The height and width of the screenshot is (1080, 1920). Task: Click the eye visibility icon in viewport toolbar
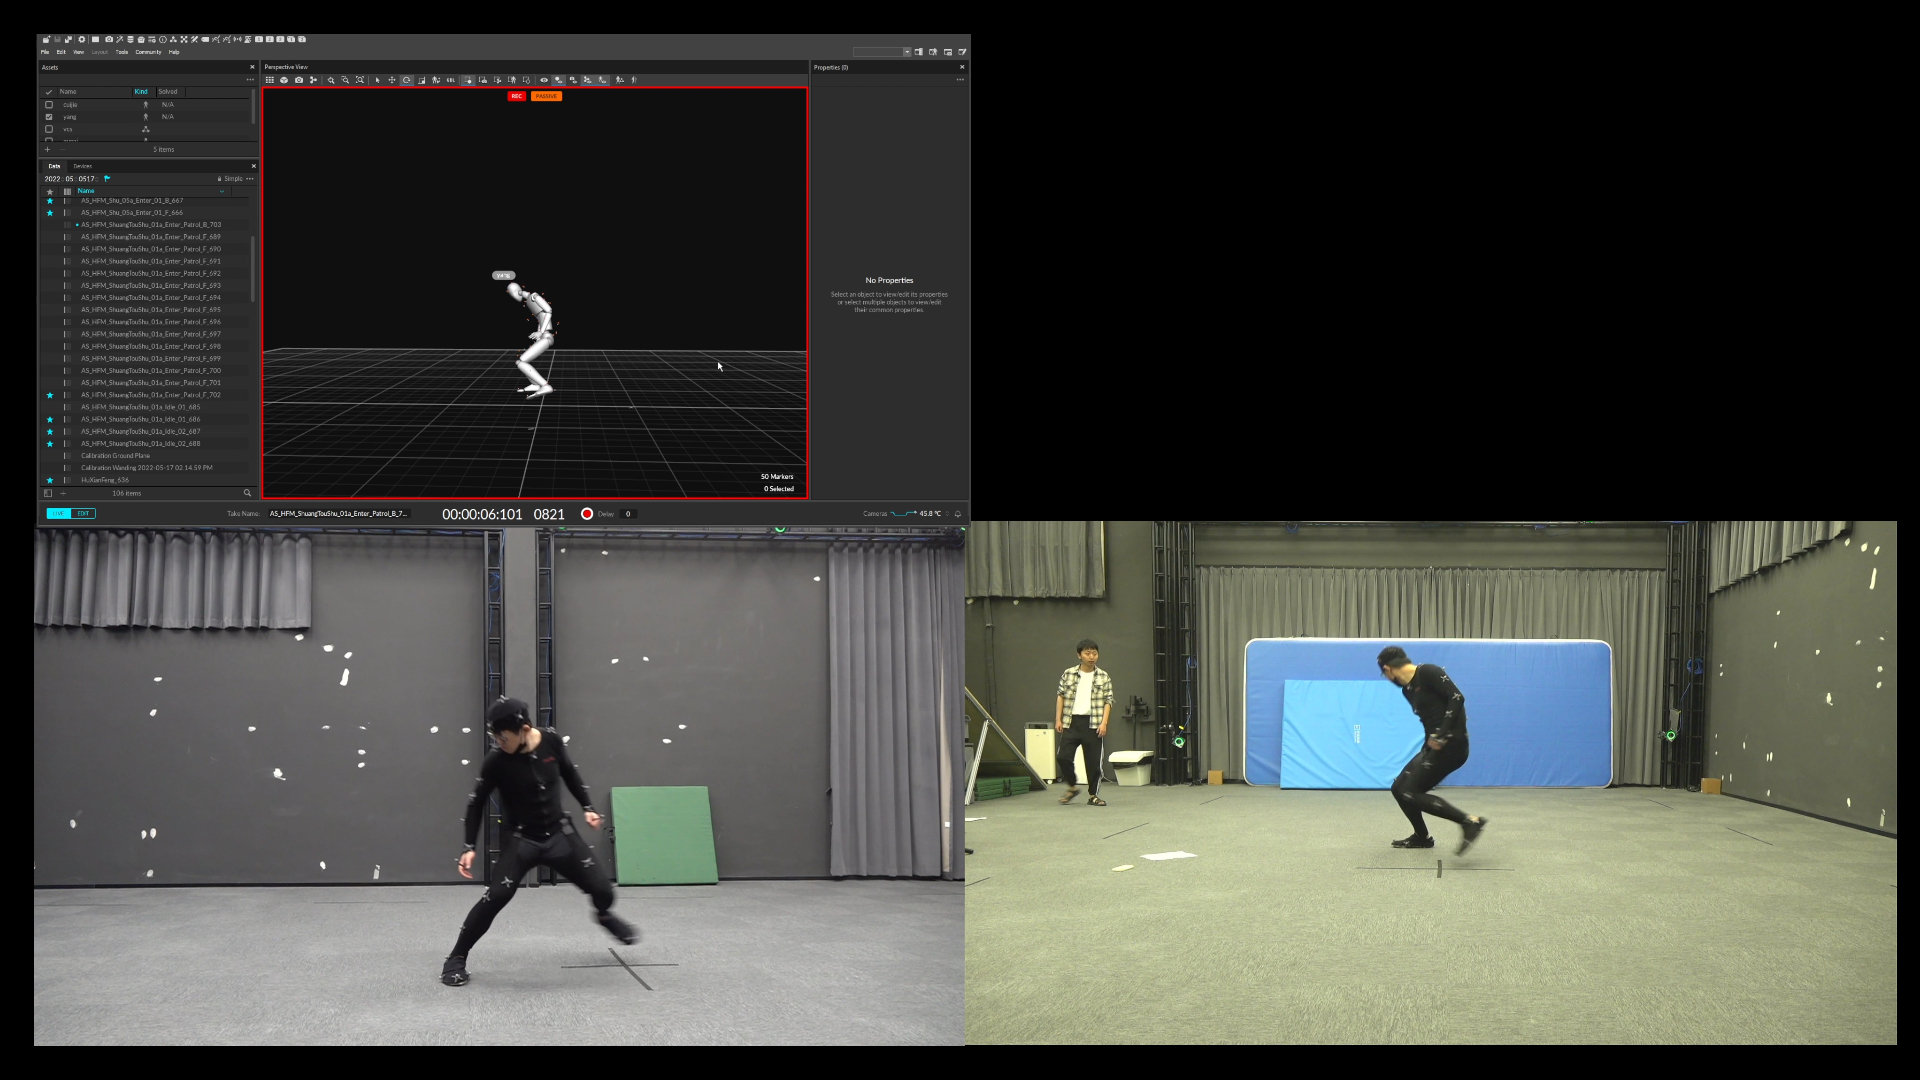tap(544, 80)
